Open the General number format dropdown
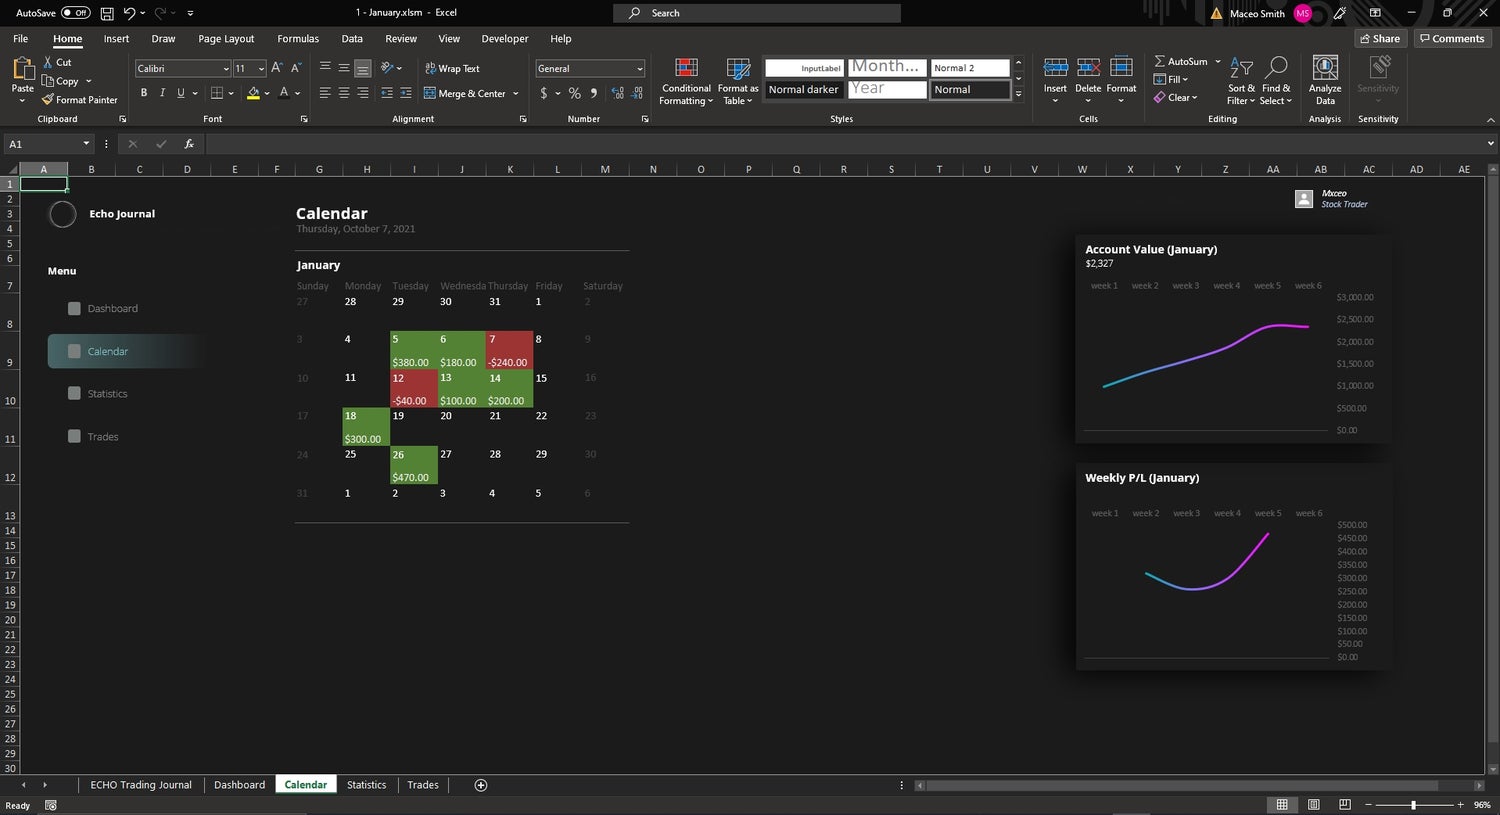The image size is (1500, 815). tap(639, 69)
